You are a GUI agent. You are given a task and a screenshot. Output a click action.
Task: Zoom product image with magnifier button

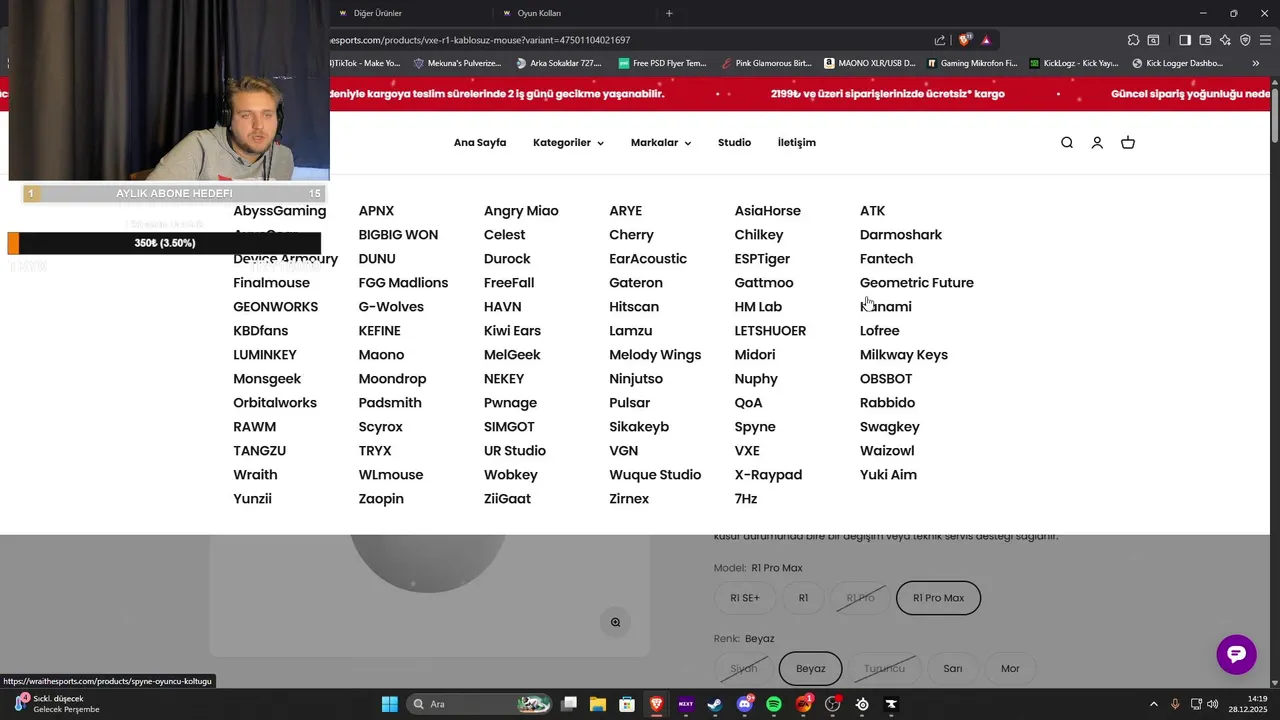616,622
